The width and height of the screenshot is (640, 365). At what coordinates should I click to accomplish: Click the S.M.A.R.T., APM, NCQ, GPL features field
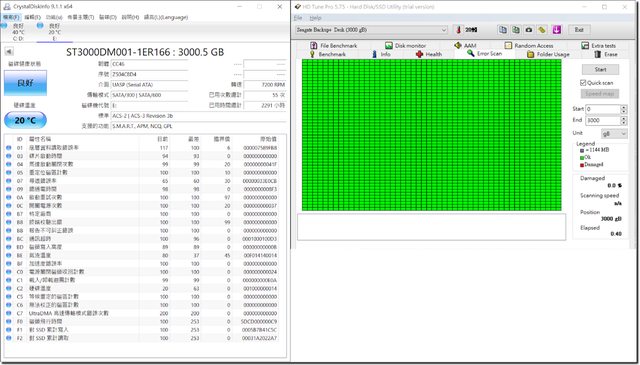pos(198,126)
